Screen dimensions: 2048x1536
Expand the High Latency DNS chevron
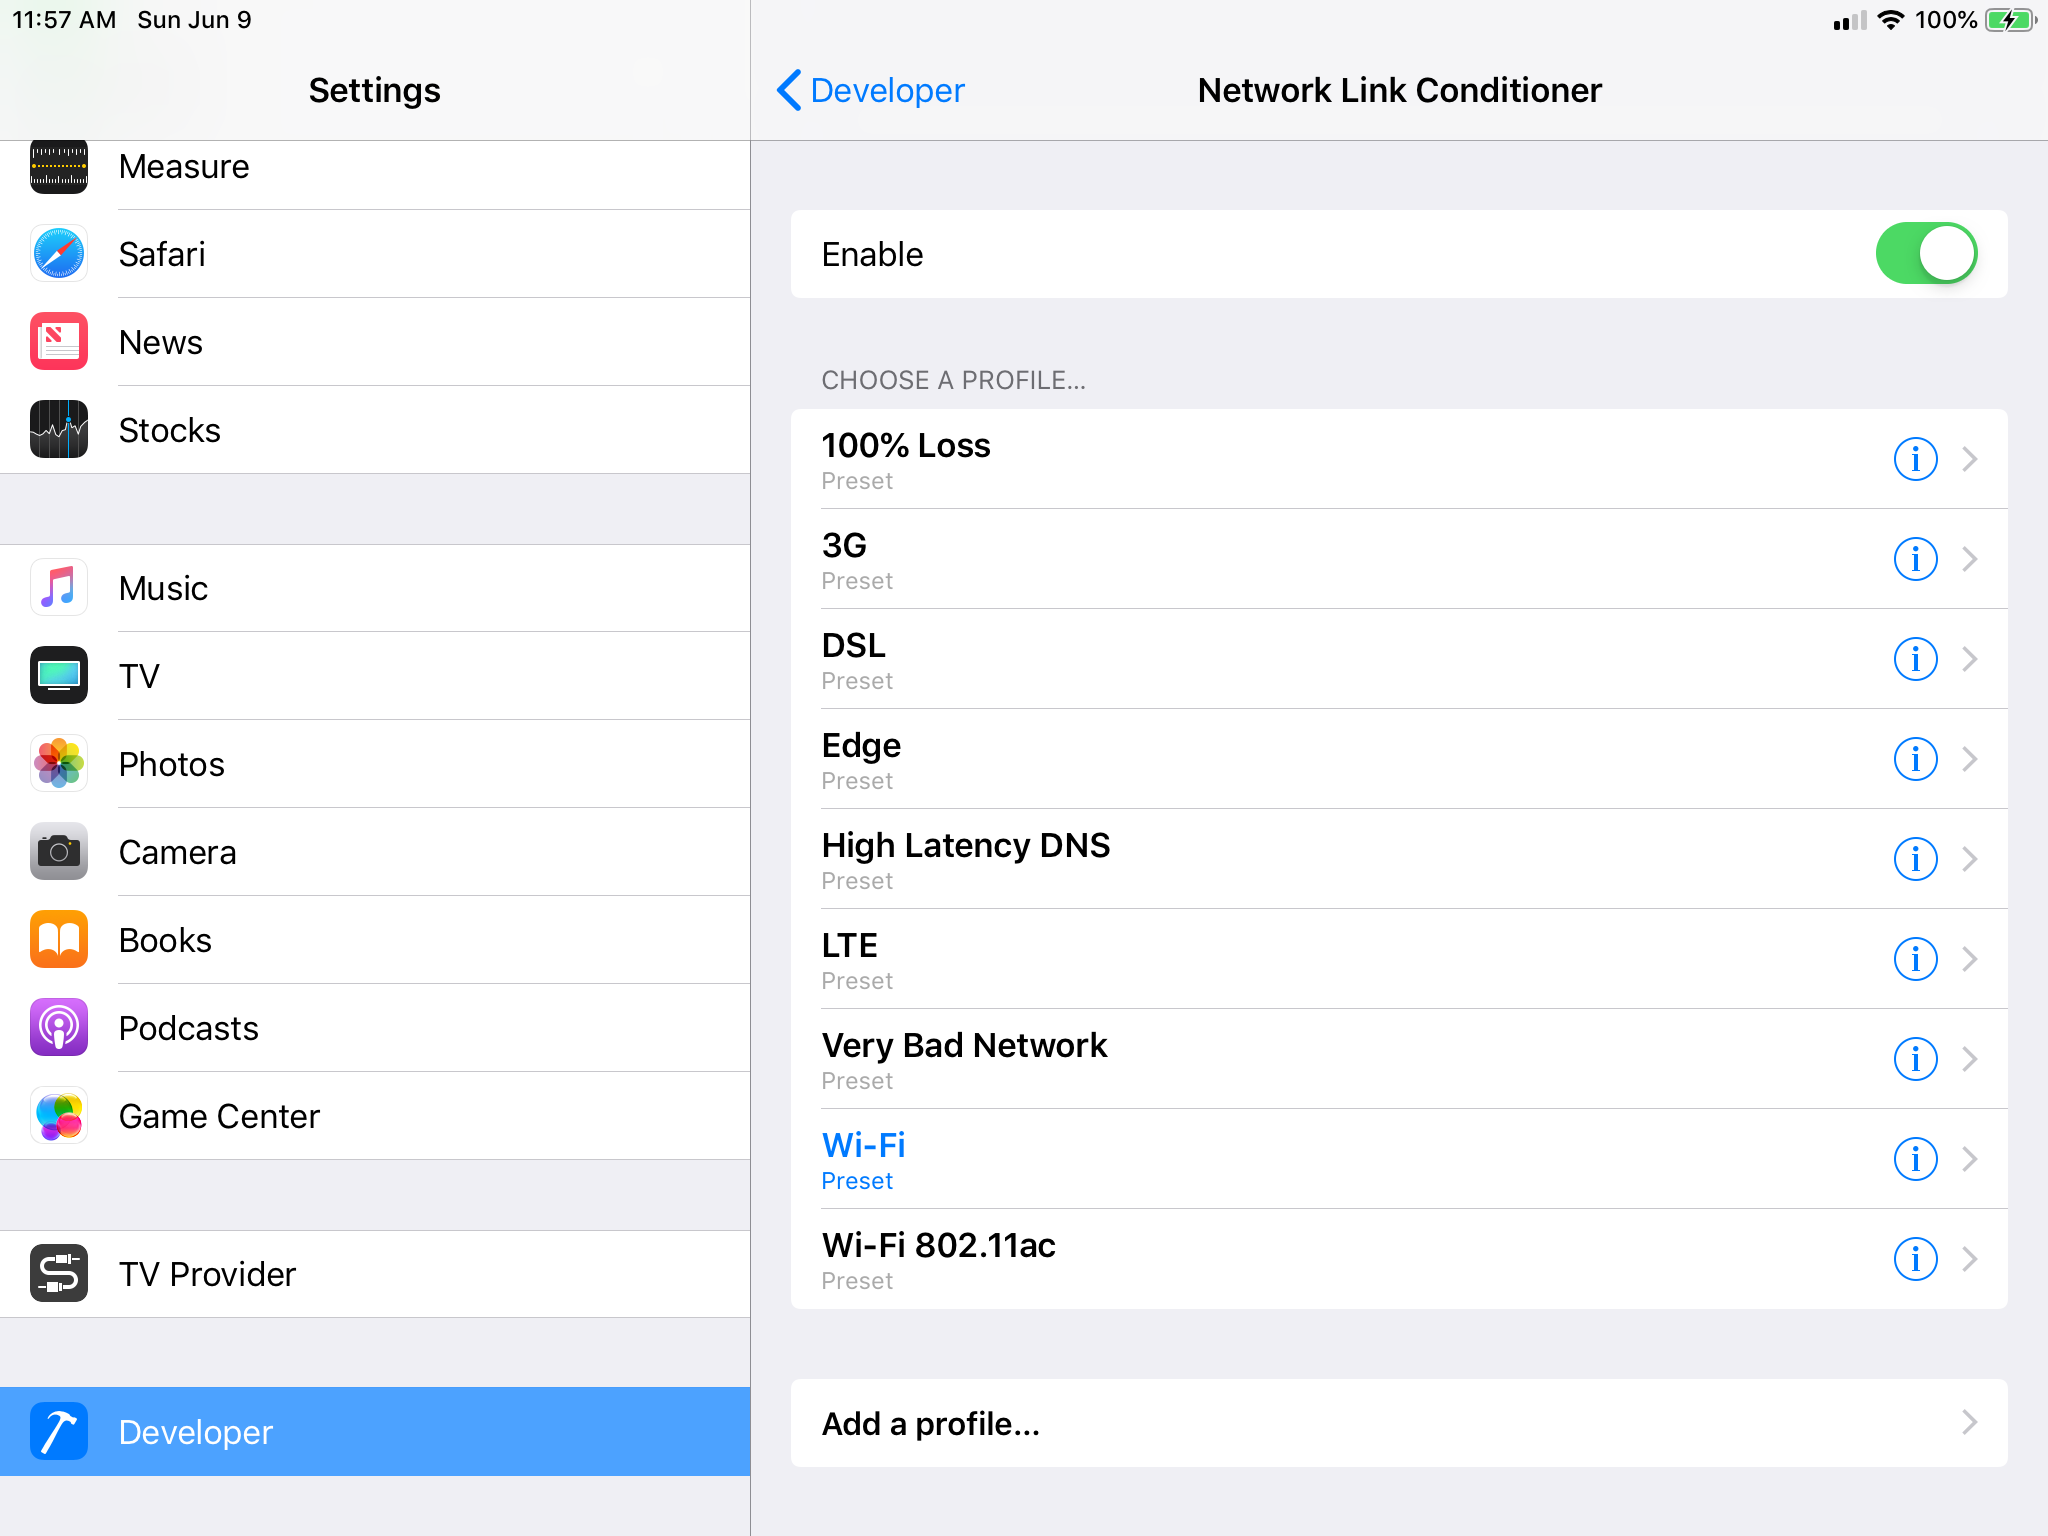(1970, 859)
